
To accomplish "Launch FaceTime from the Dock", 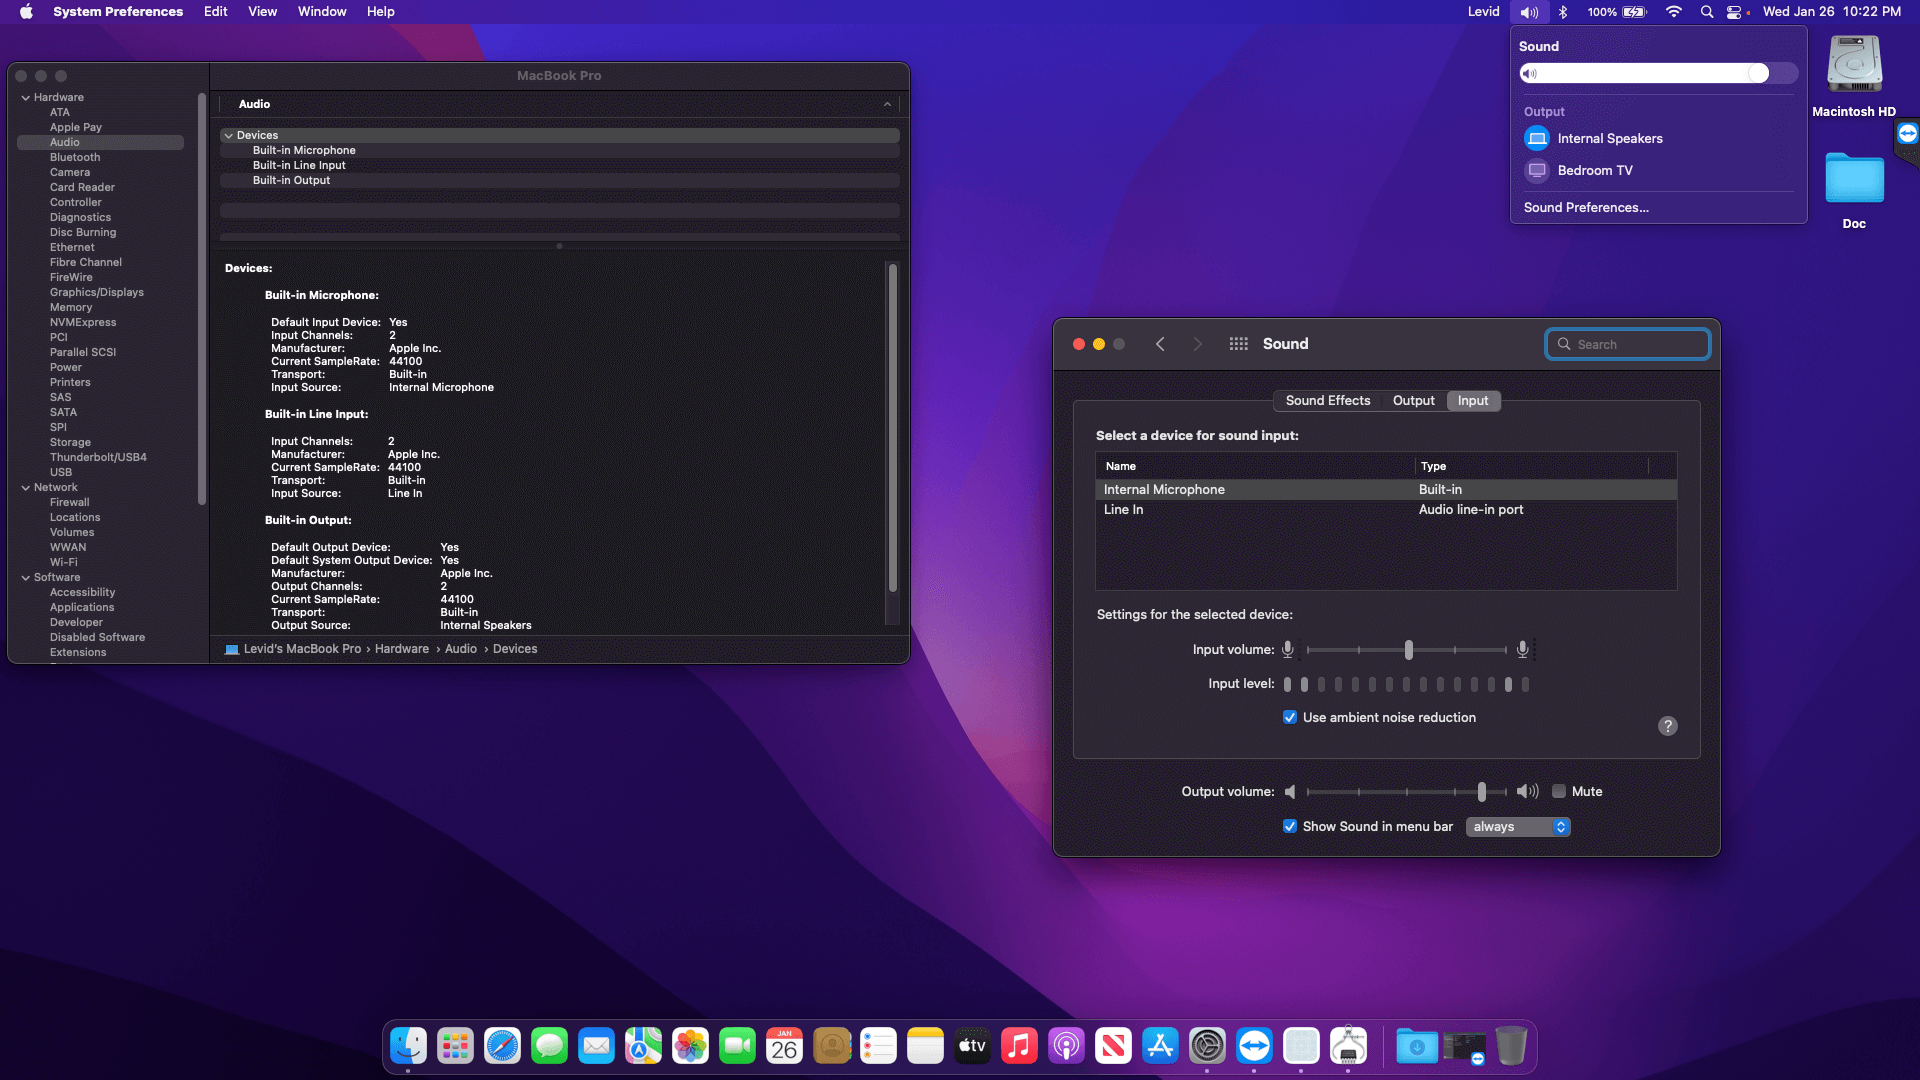I will [737, 1046].
